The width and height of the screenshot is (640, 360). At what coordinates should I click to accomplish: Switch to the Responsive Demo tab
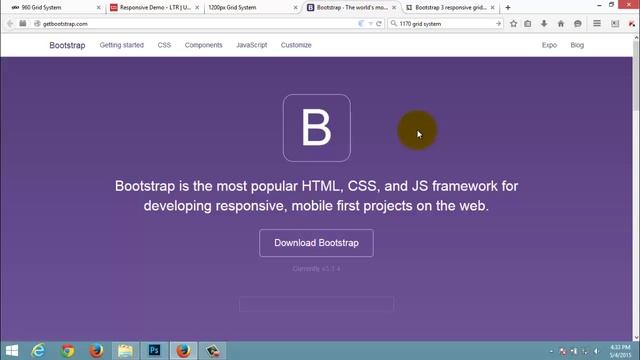[154, 7]
